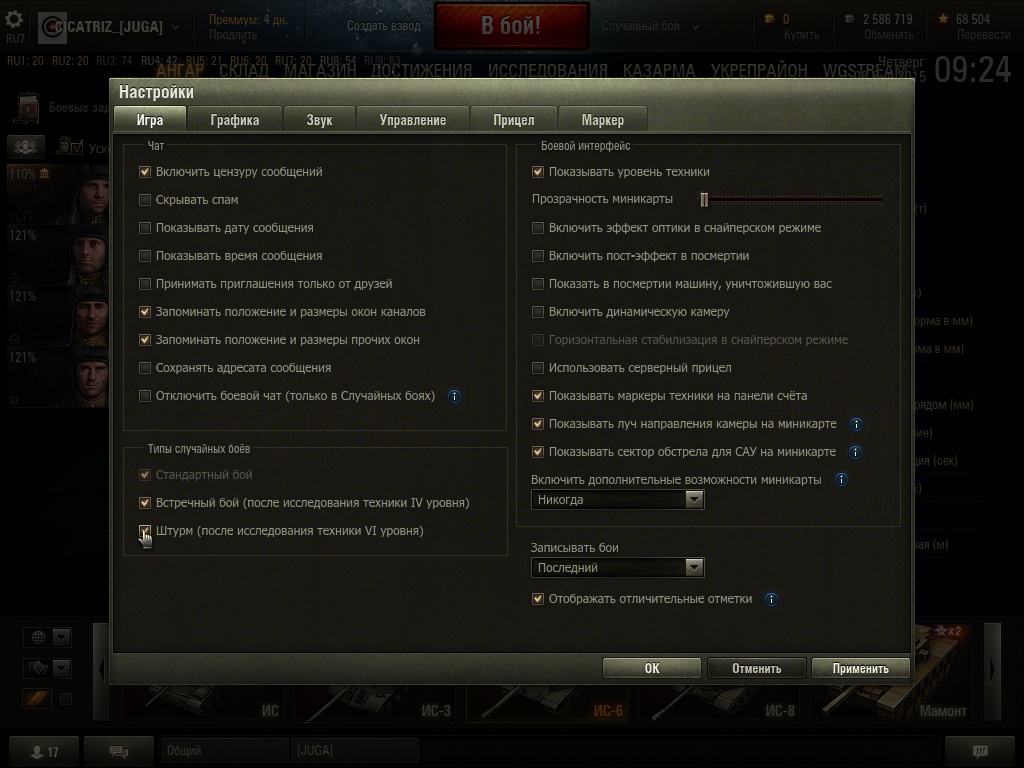This screenshot has height=768, width=1024.
Task: Click info icon next to Отображать отличительные отметки
Action: tap(771, 600)
